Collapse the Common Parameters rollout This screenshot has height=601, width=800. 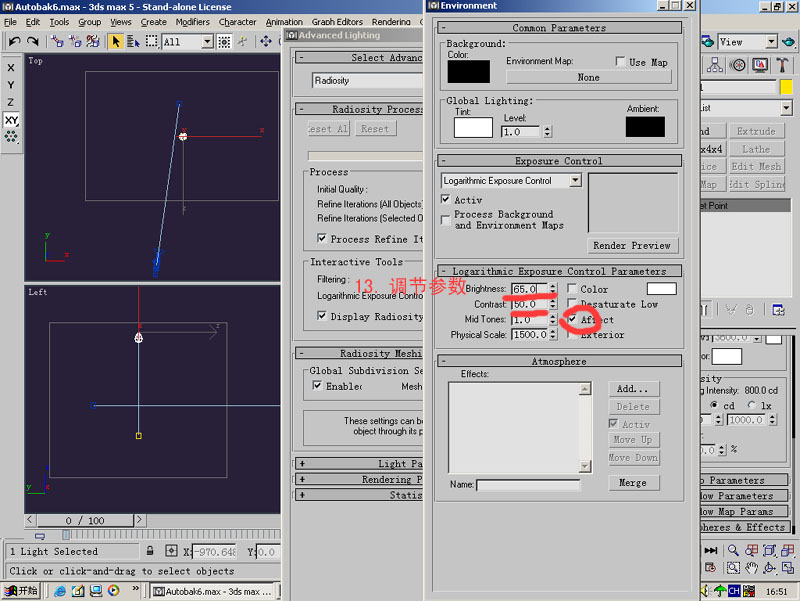point(559,28)
